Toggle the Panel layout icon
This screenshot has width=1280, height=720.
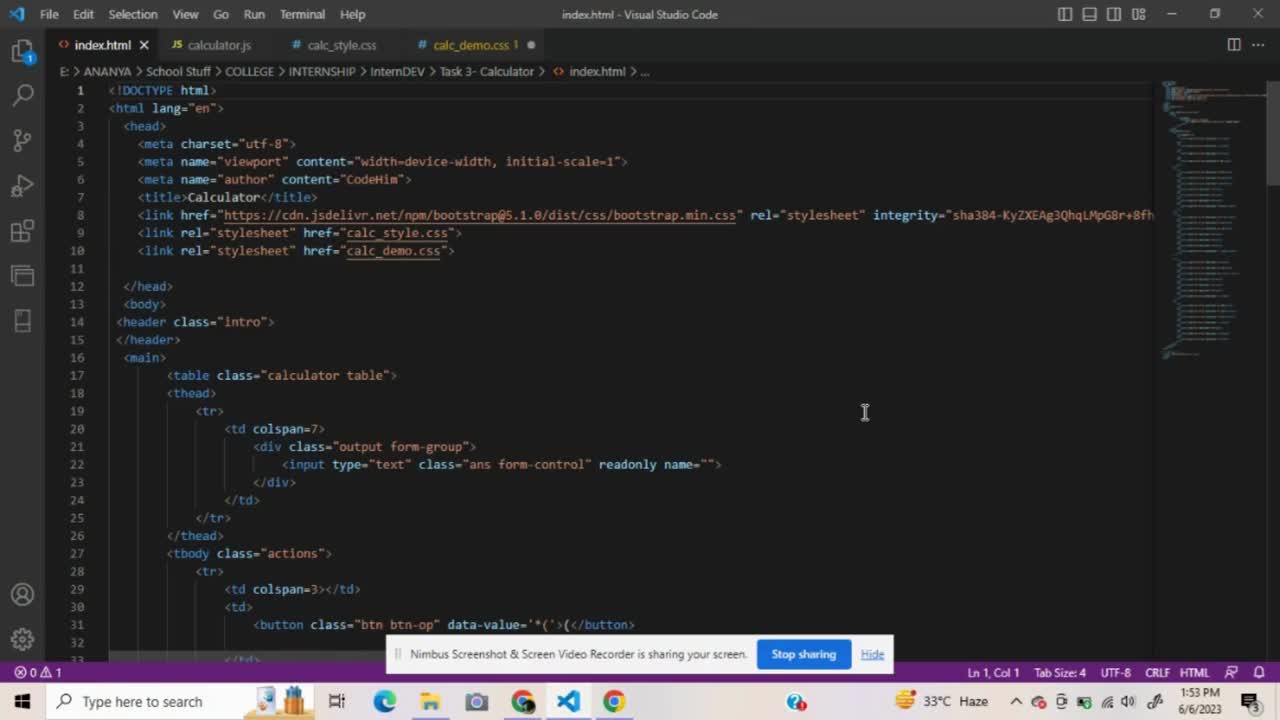(1089, 14)
